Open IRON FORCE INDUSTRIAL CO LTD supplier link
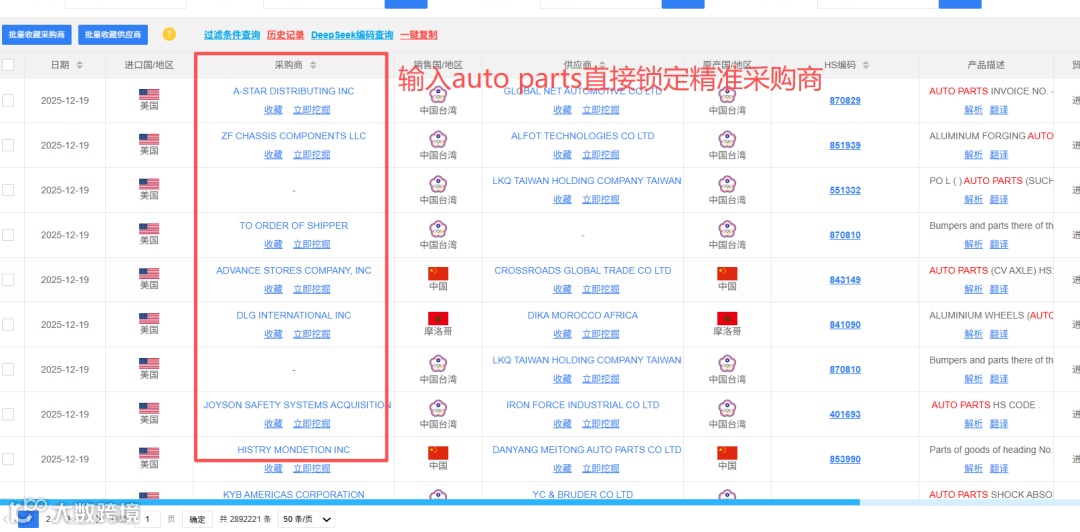 pyautogui.click(x=583, y=405)
